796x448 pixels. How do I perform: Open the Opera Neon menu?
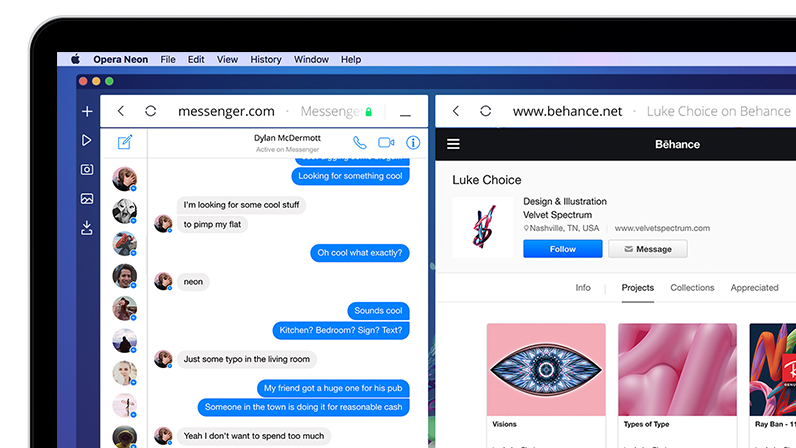(121, 59)
